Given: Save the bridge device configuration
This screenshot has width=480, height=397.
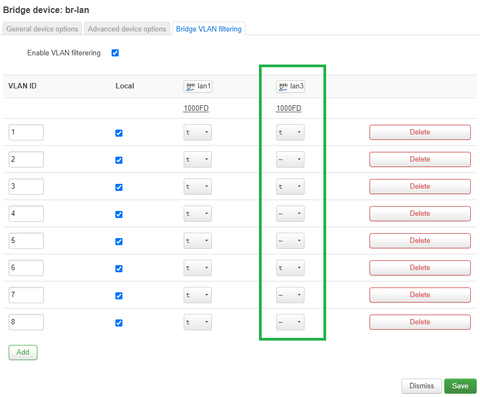Looking at the screenshot, I should pos(460,386).
